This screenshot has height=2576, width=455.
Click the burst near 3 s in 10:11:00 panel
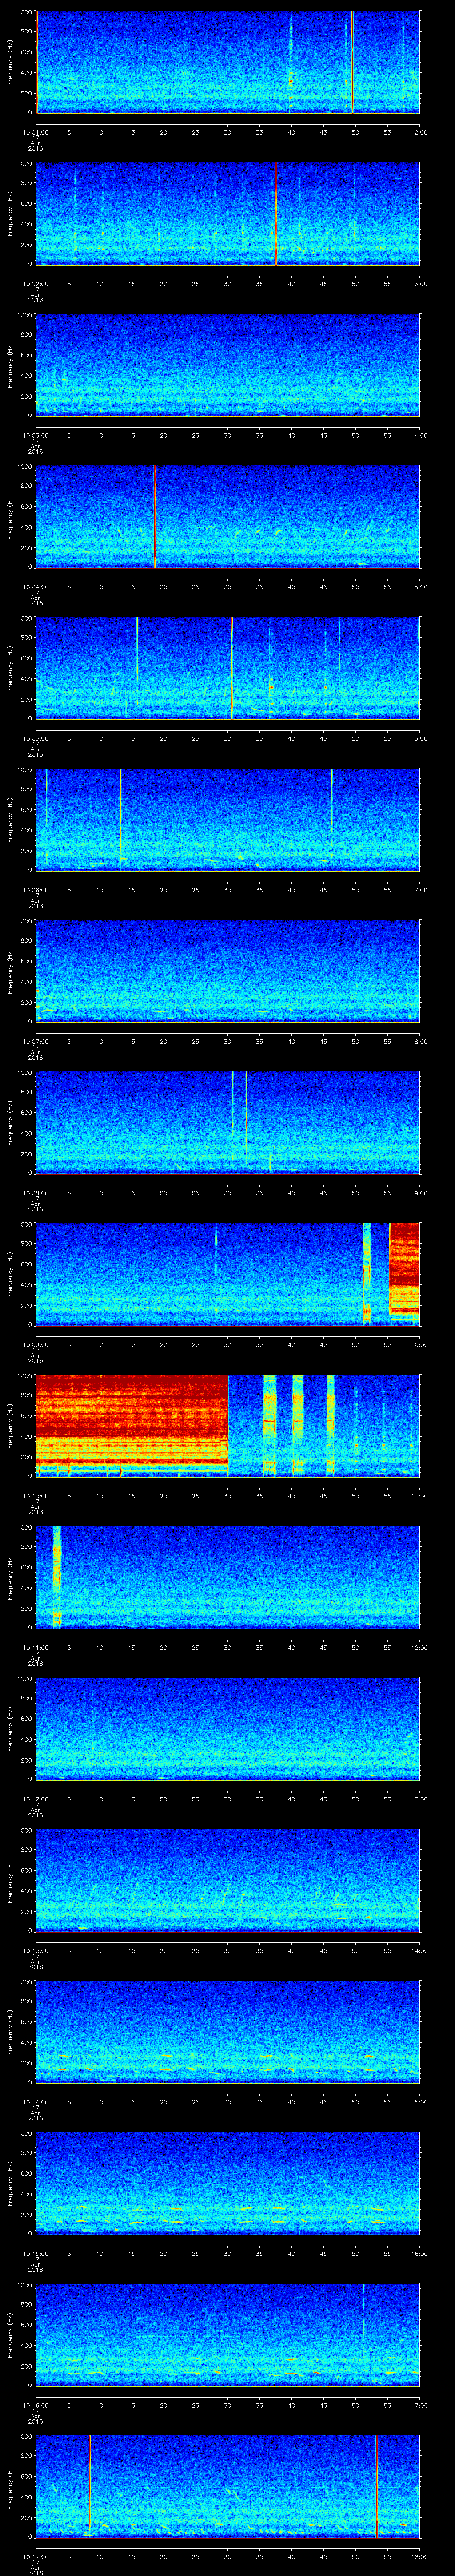point(57,1577)
